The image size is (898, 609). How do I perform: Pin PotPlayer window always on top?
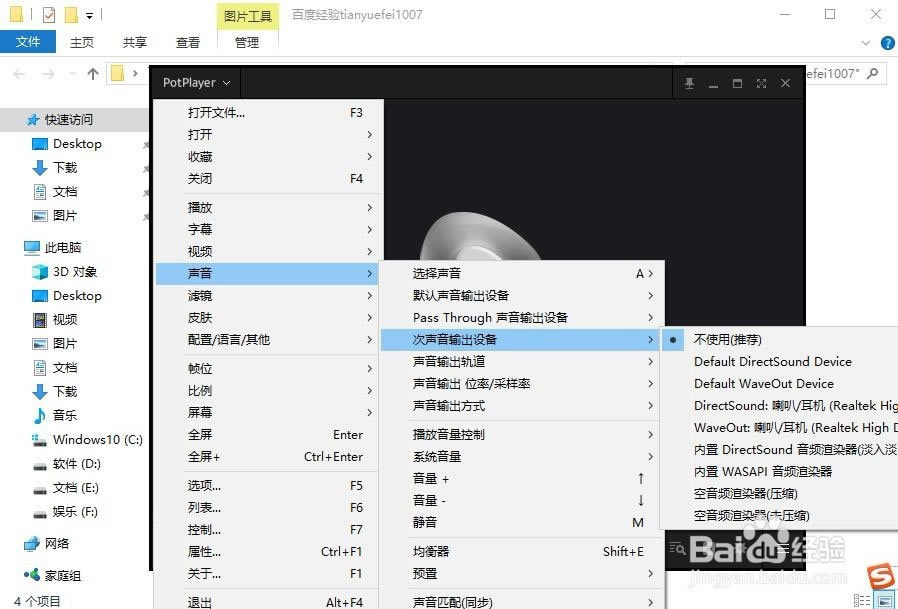click(x=690, y=84)
